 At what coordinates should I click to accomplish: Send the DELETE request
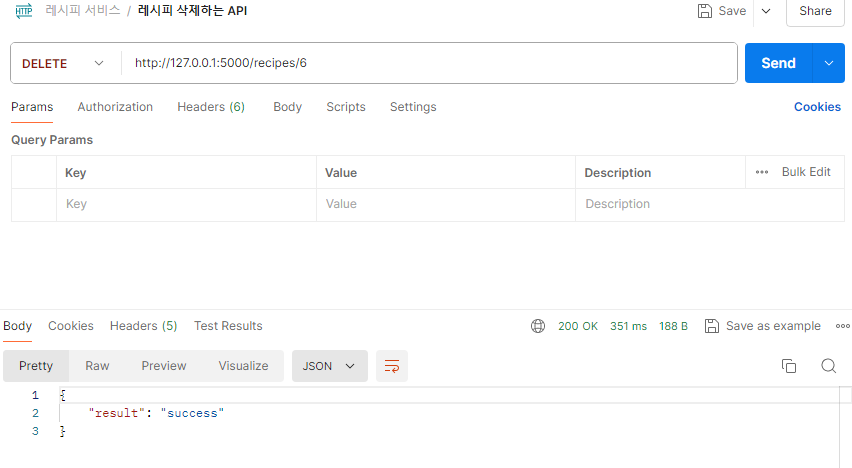(778, 63)
